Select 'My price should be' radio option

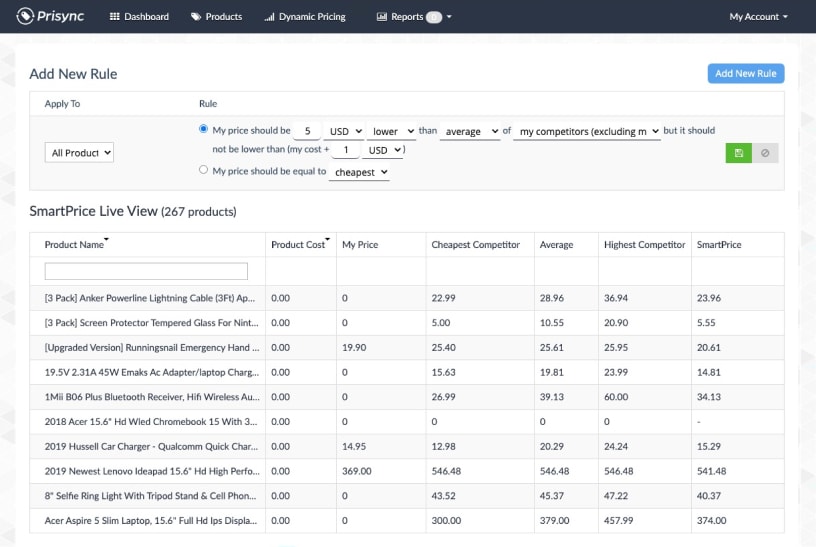click(x=204, y=130)
